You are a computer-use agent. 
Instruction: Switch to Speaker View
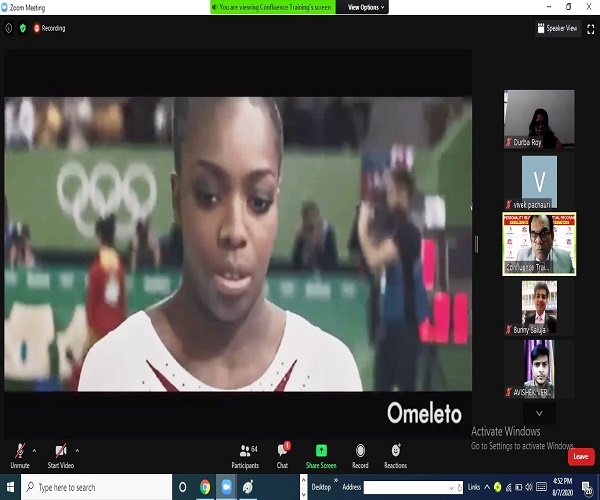point(558,28)
